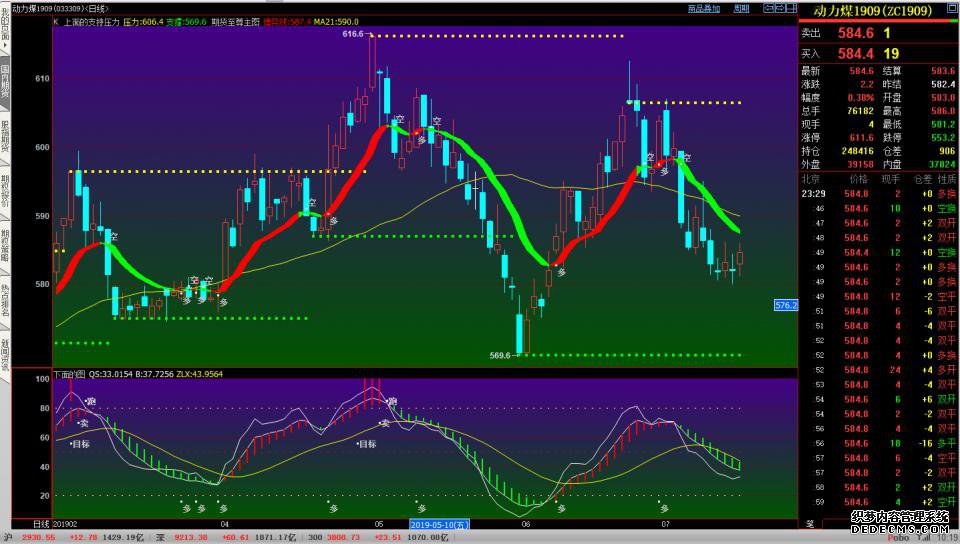Click the 压力:606.4 indicator value
Viewport: 960px width, 544px height.
(x=143, y=22)
